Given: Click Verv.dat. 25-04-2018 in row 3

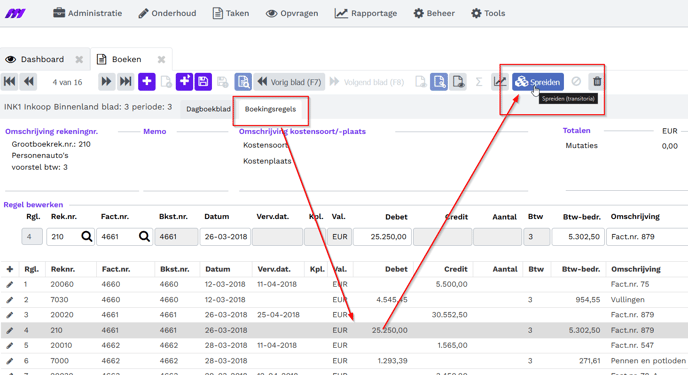Looking at the screenshot, I should [278, 315].
